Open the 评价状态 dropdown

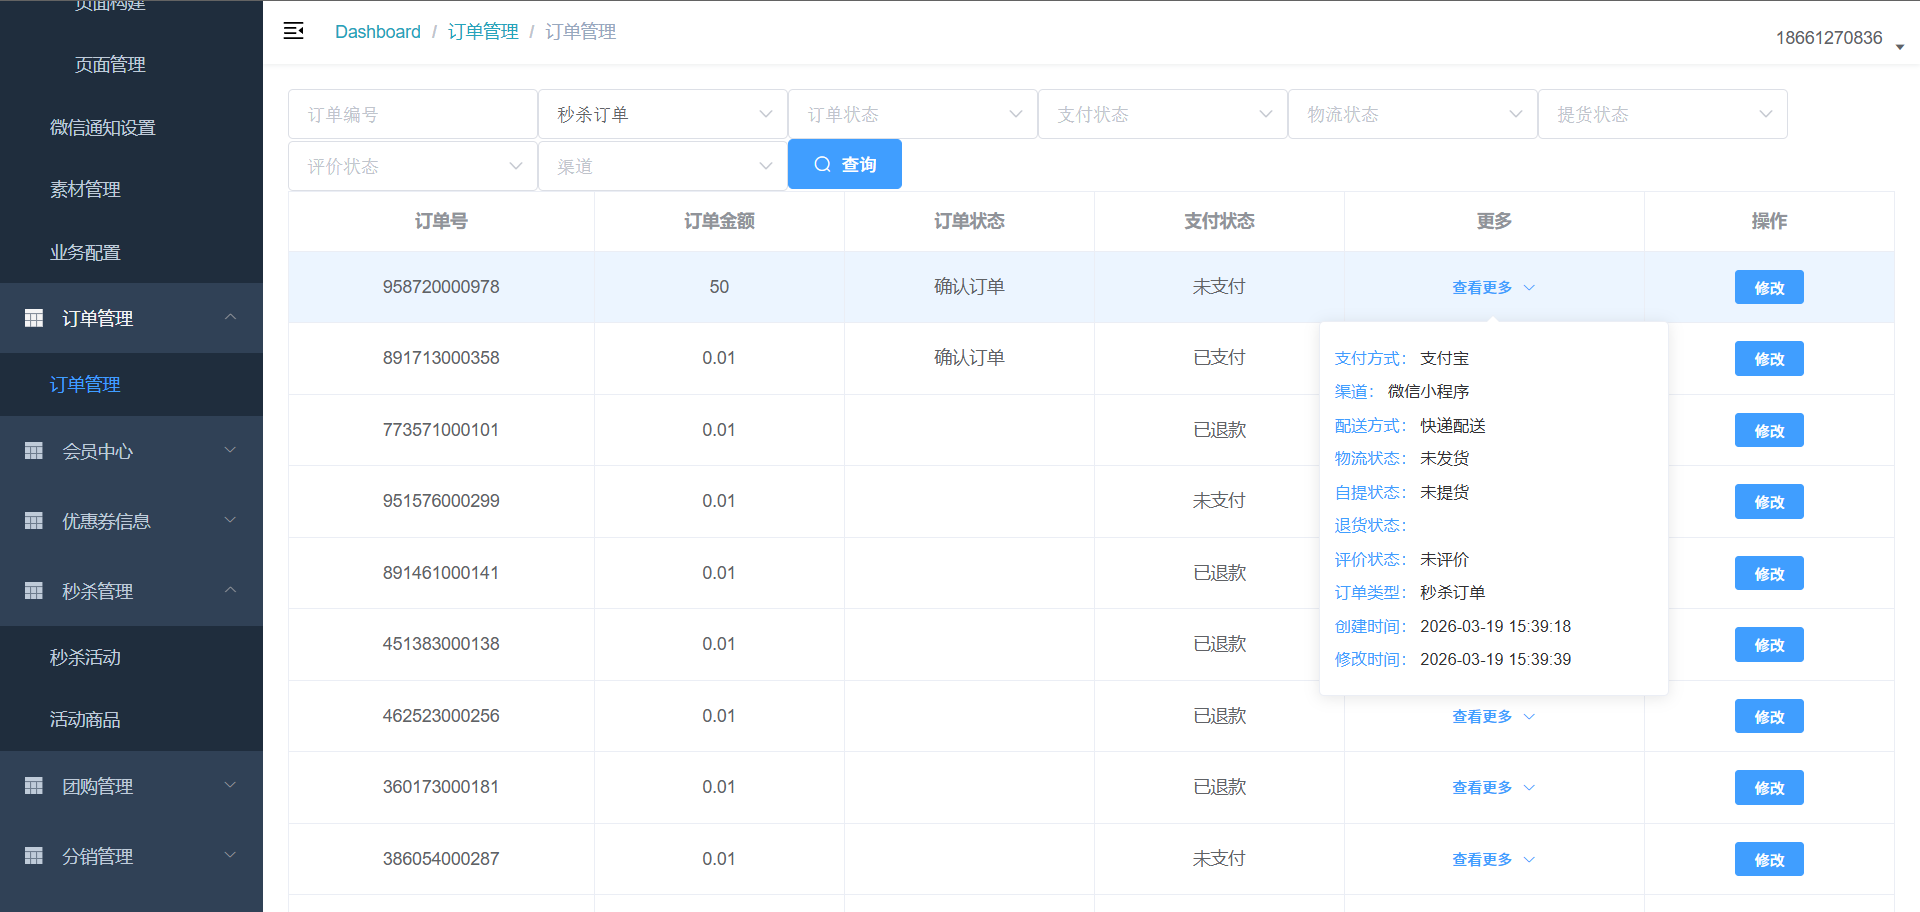[412, 166]
